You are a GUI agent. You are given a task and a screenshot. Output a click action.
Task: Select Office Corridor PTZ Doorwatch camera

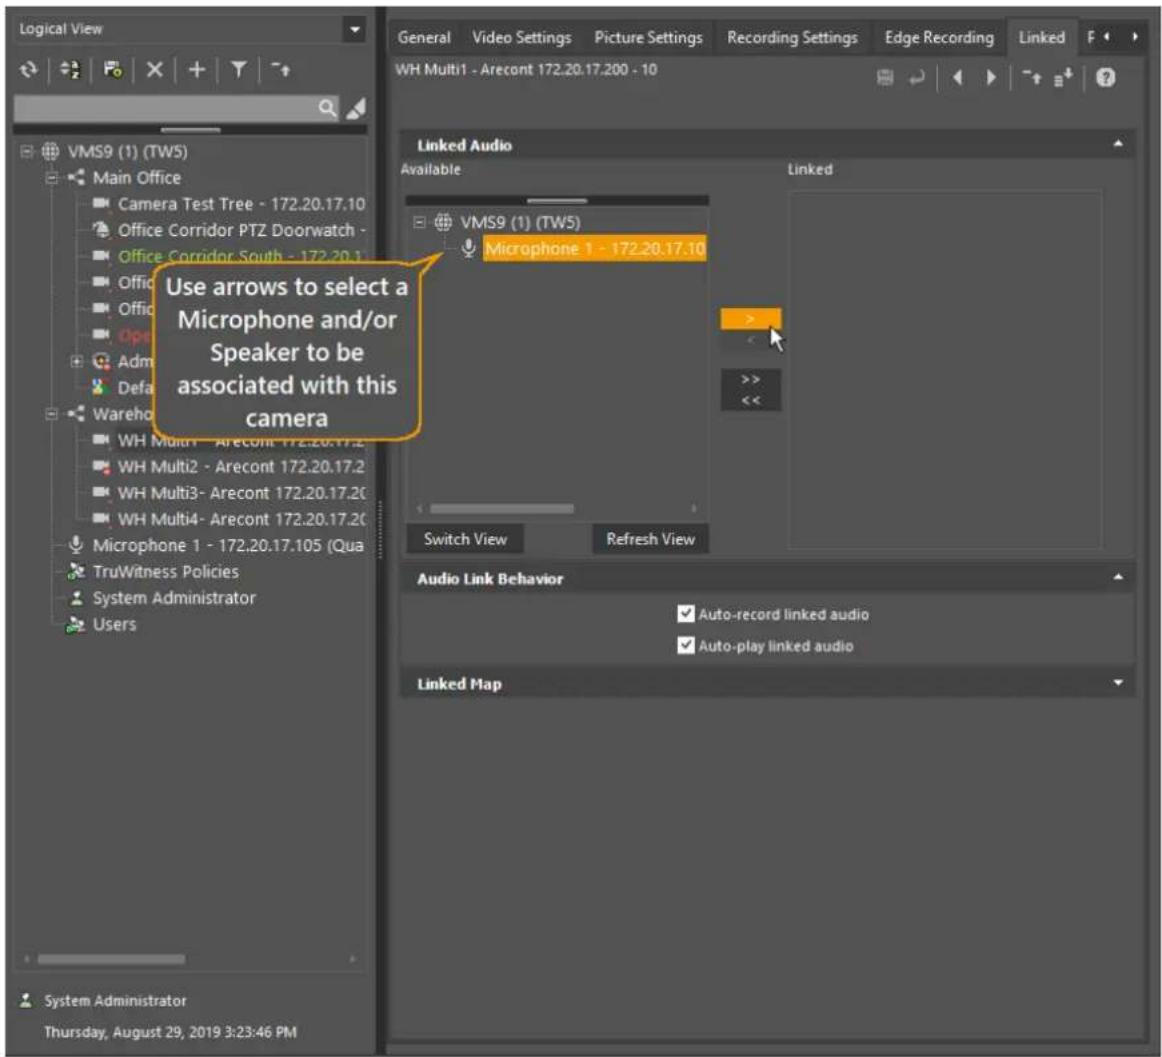pyautogui.click(x=242, y=231)
